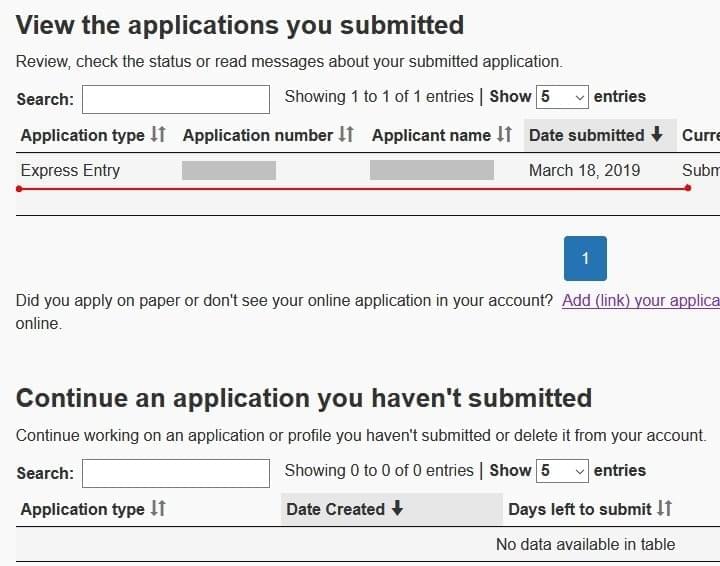
Task: Click Date Created column header
Action: 392,509
